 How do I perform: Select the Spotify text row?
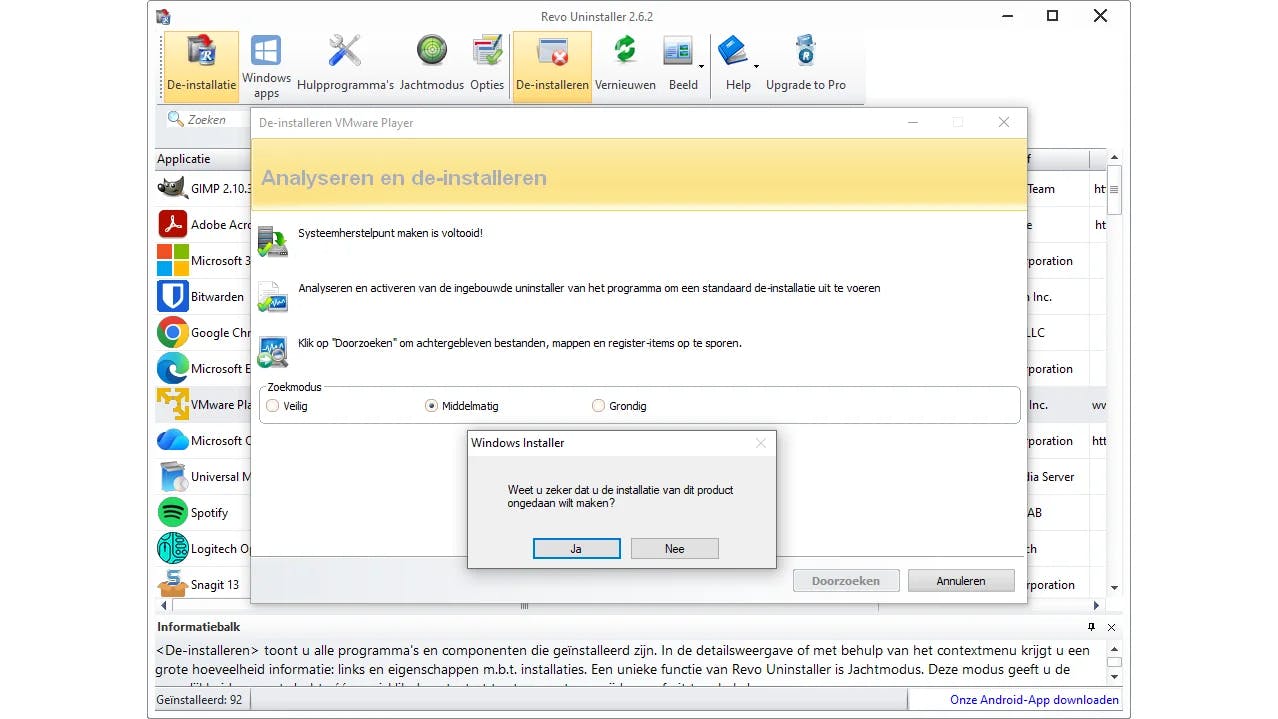(x=210, y=513)
